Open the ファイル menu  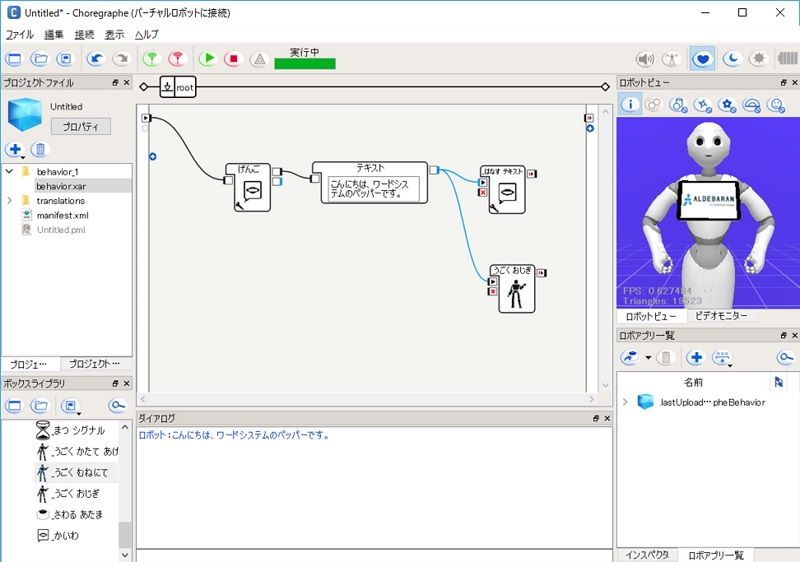click(20, 34)
